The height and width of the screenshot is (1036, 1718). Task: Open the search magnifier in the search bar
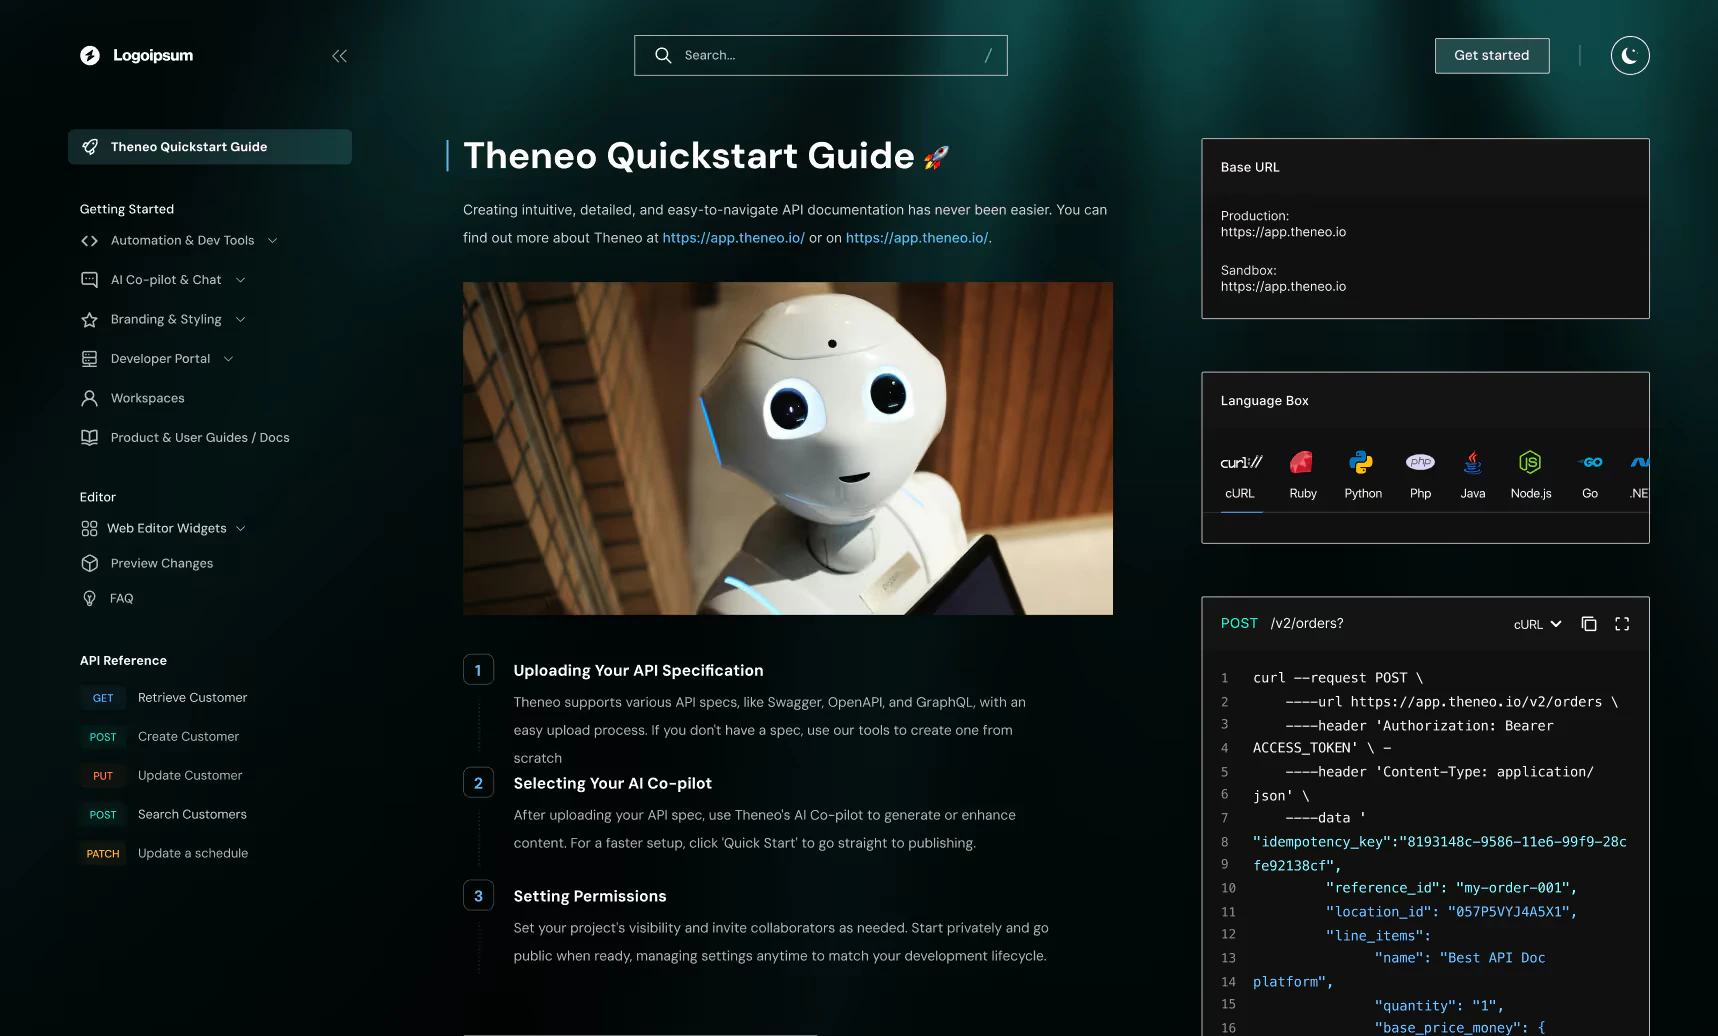click(x=663, y=55)
